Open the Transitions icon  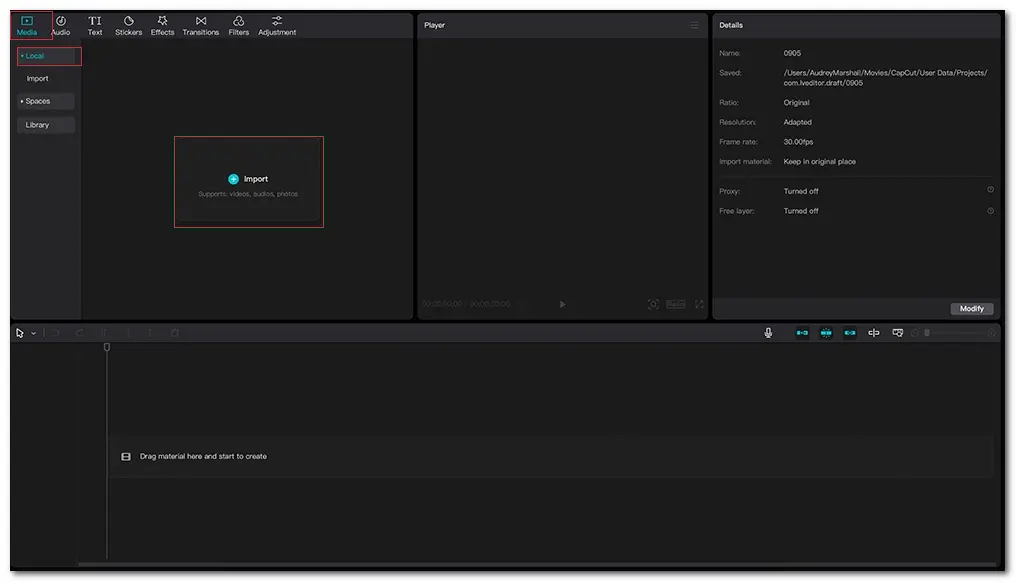coord(200,25)
